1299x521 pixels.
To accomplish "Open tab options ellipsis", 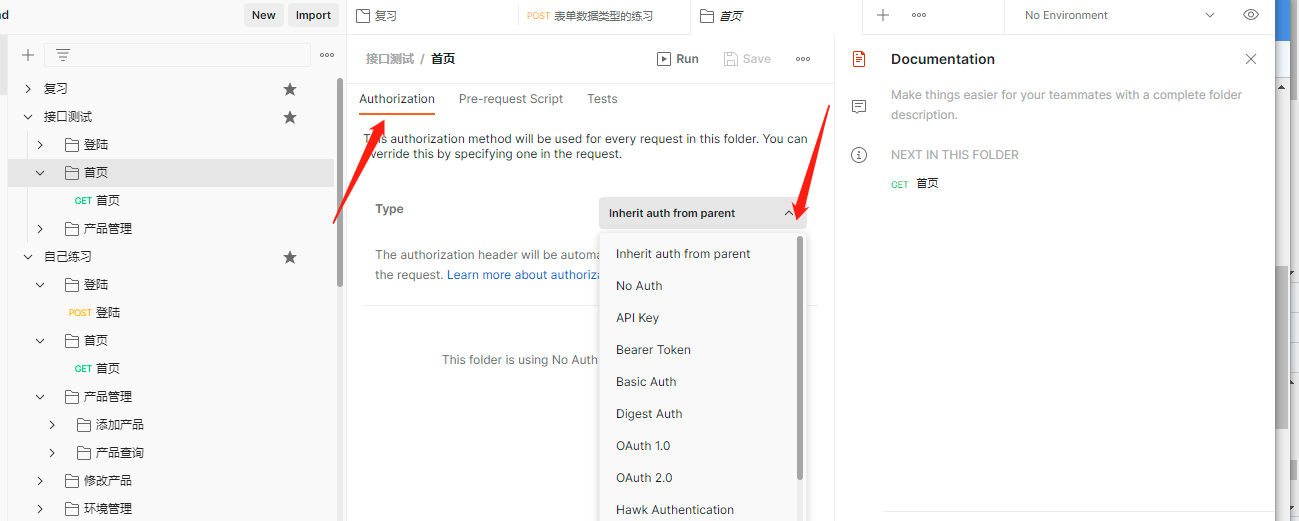I will tap(919, 15).
